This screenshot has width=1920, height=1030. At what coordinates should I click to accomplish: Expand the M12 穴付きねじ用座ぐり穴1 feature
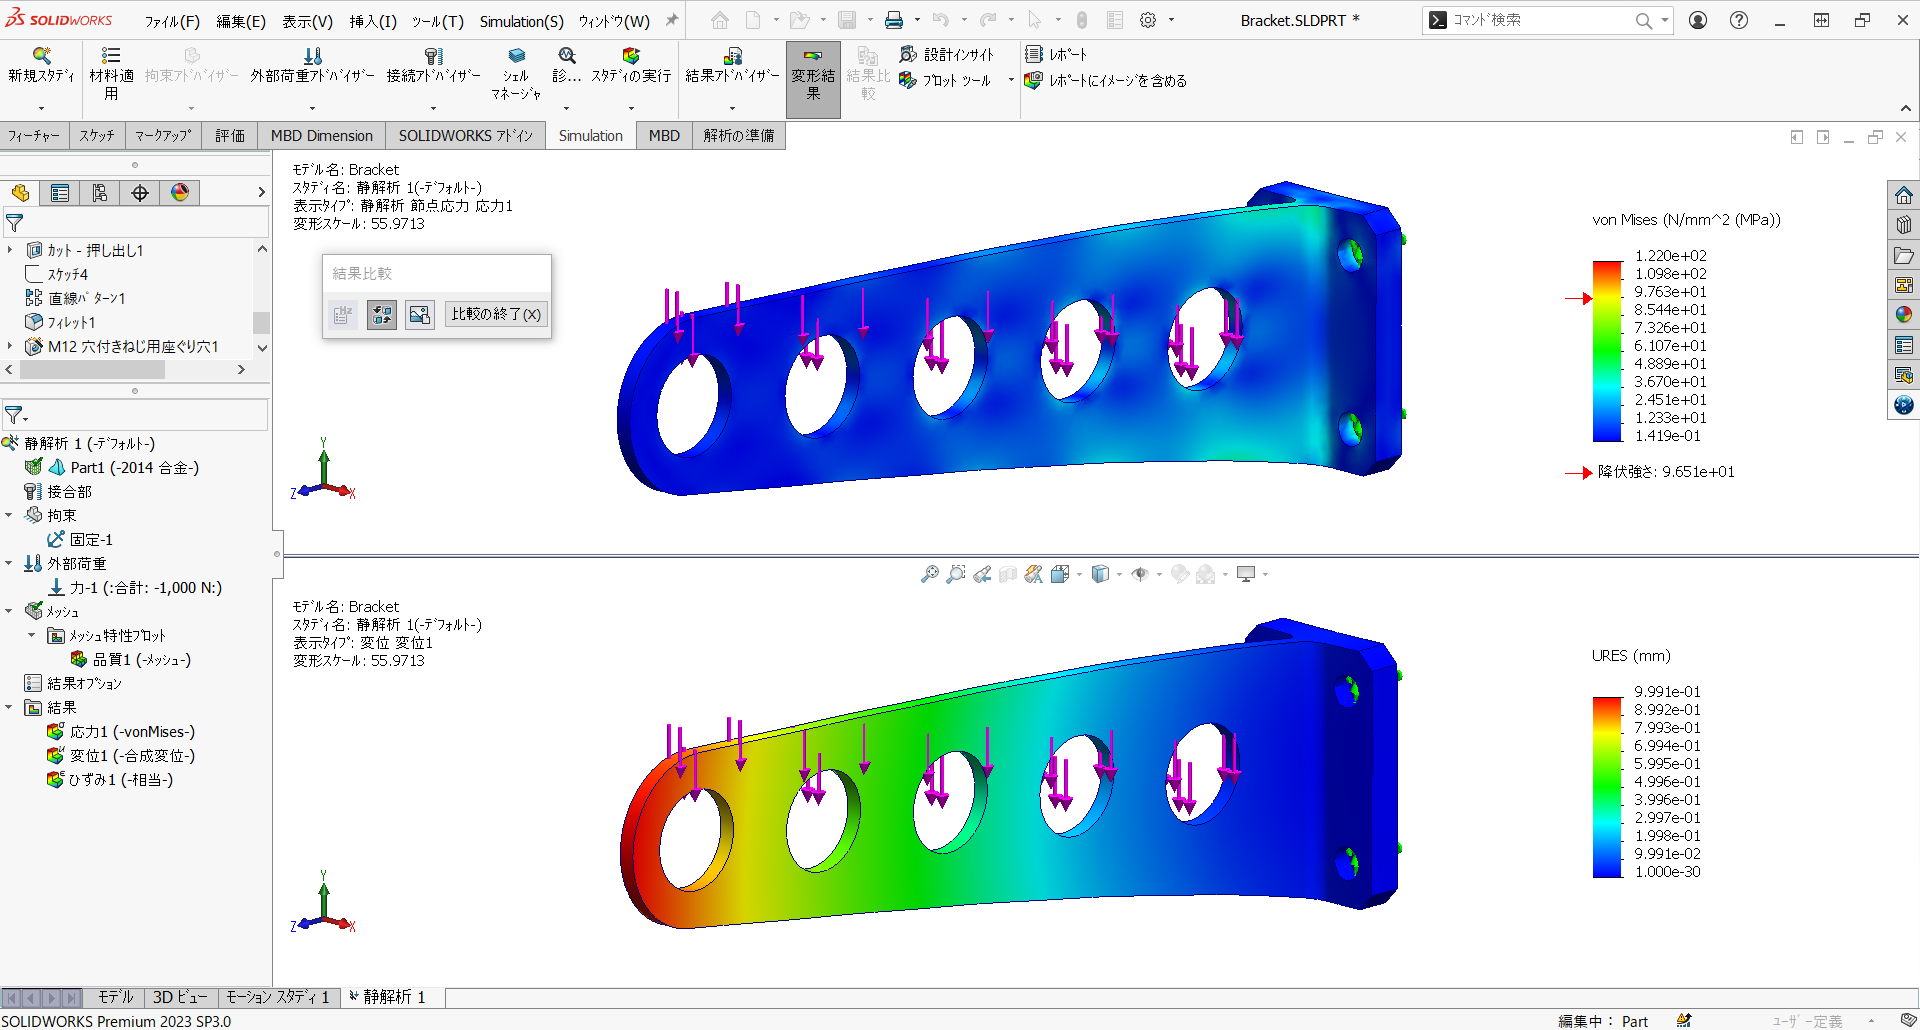pos(10,346)
